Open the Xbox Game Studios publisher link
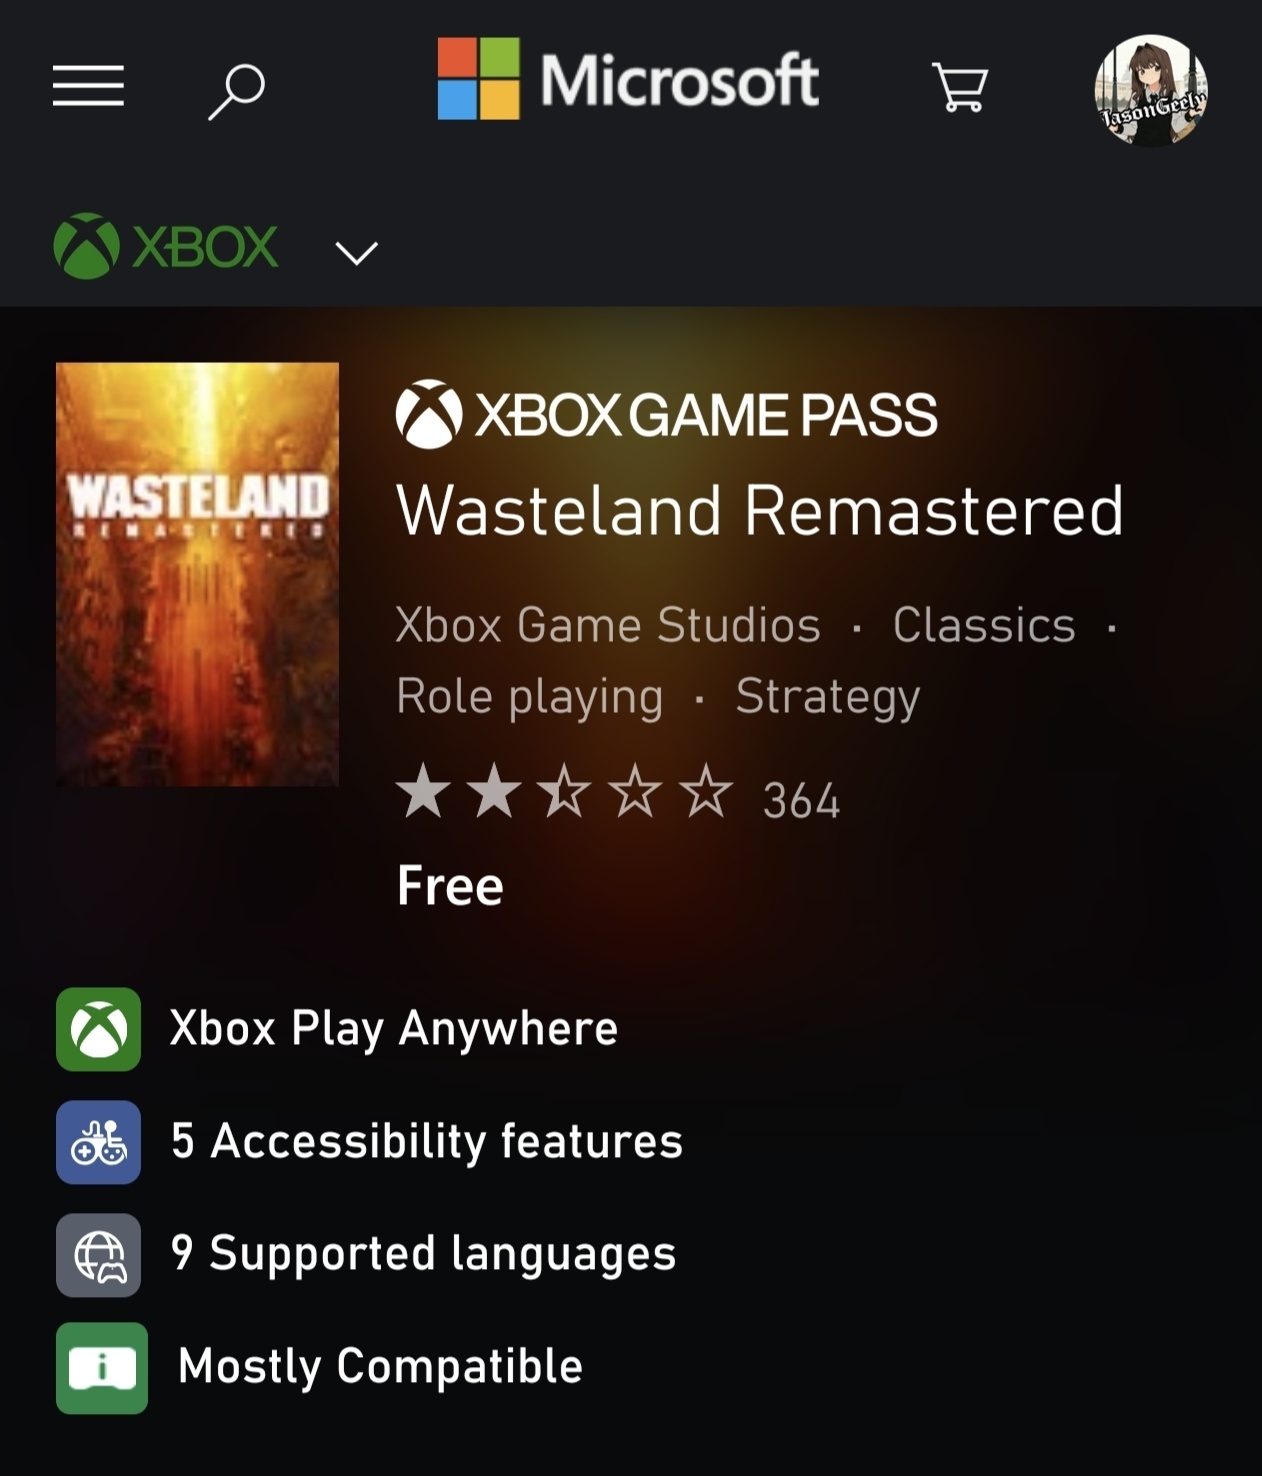 tap(608, 625)
